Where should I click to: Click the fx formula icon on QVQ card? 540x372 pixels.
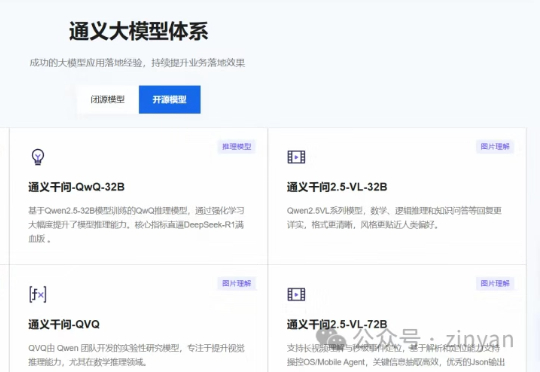click(x=38, y=294)
